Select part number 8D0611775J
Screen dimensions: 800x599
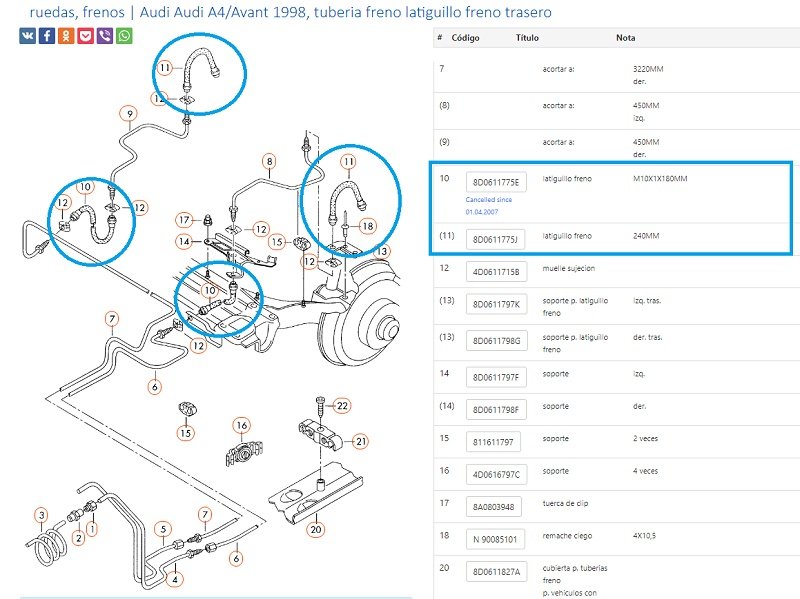click(x=495, y=239)
